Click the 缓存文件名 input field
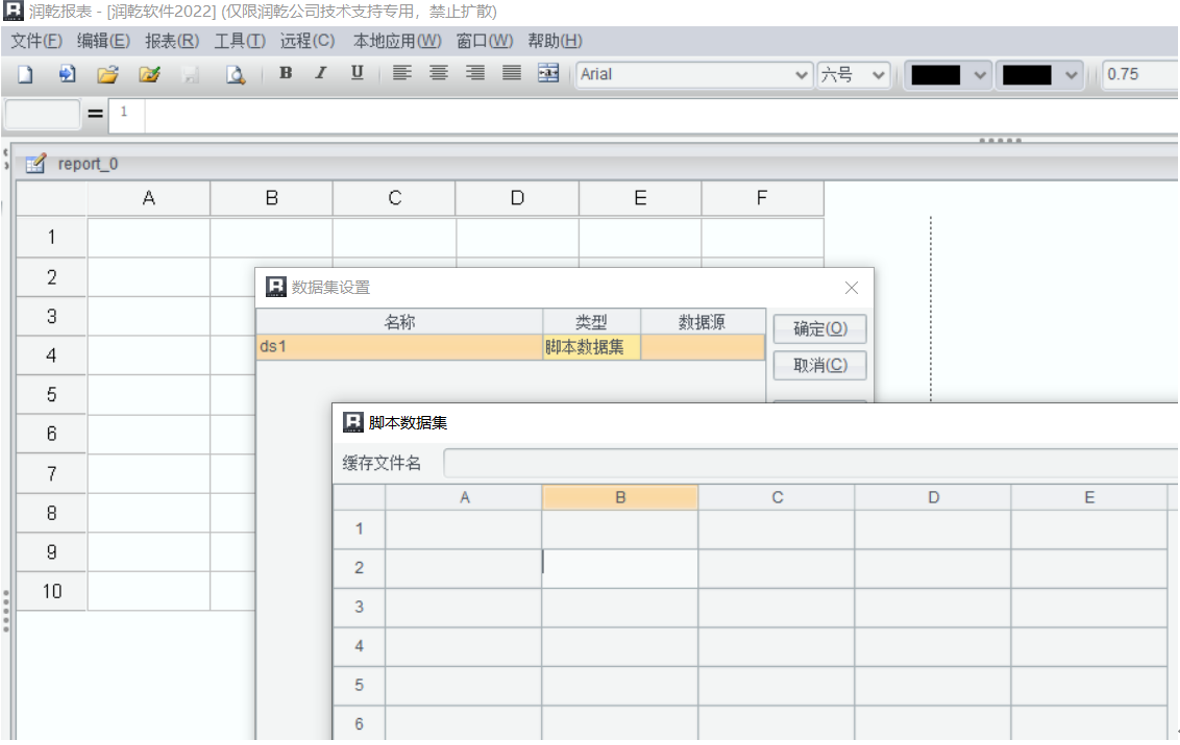Viewport: 1180px width, 745px height. 810,463
